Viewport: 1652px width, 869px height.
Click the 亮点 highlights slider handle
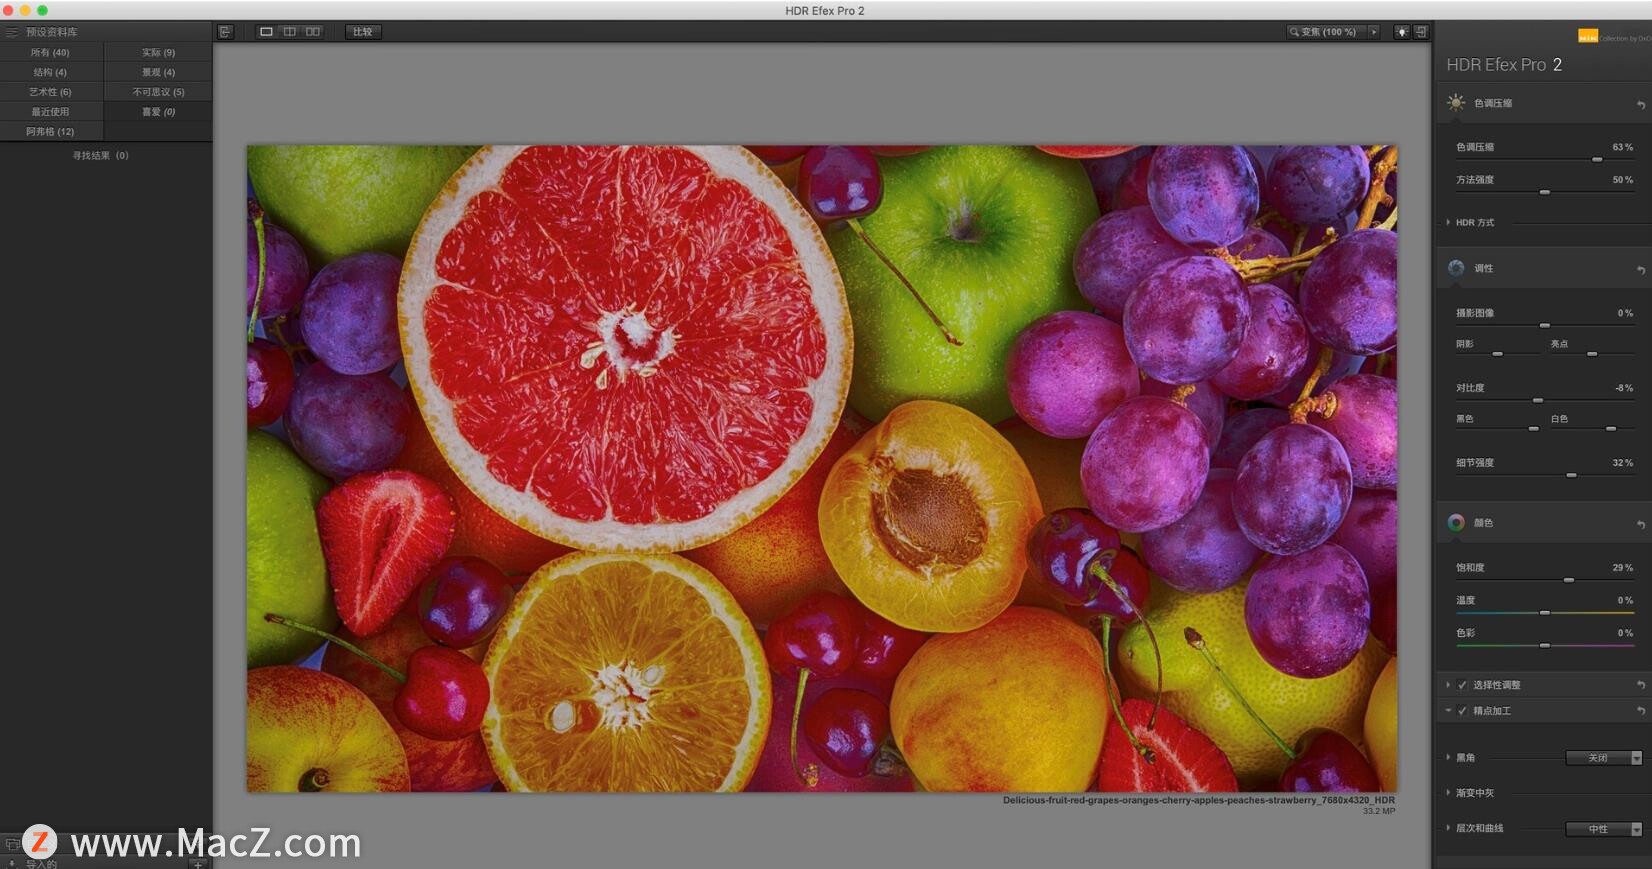click(x=1592, y=354)
